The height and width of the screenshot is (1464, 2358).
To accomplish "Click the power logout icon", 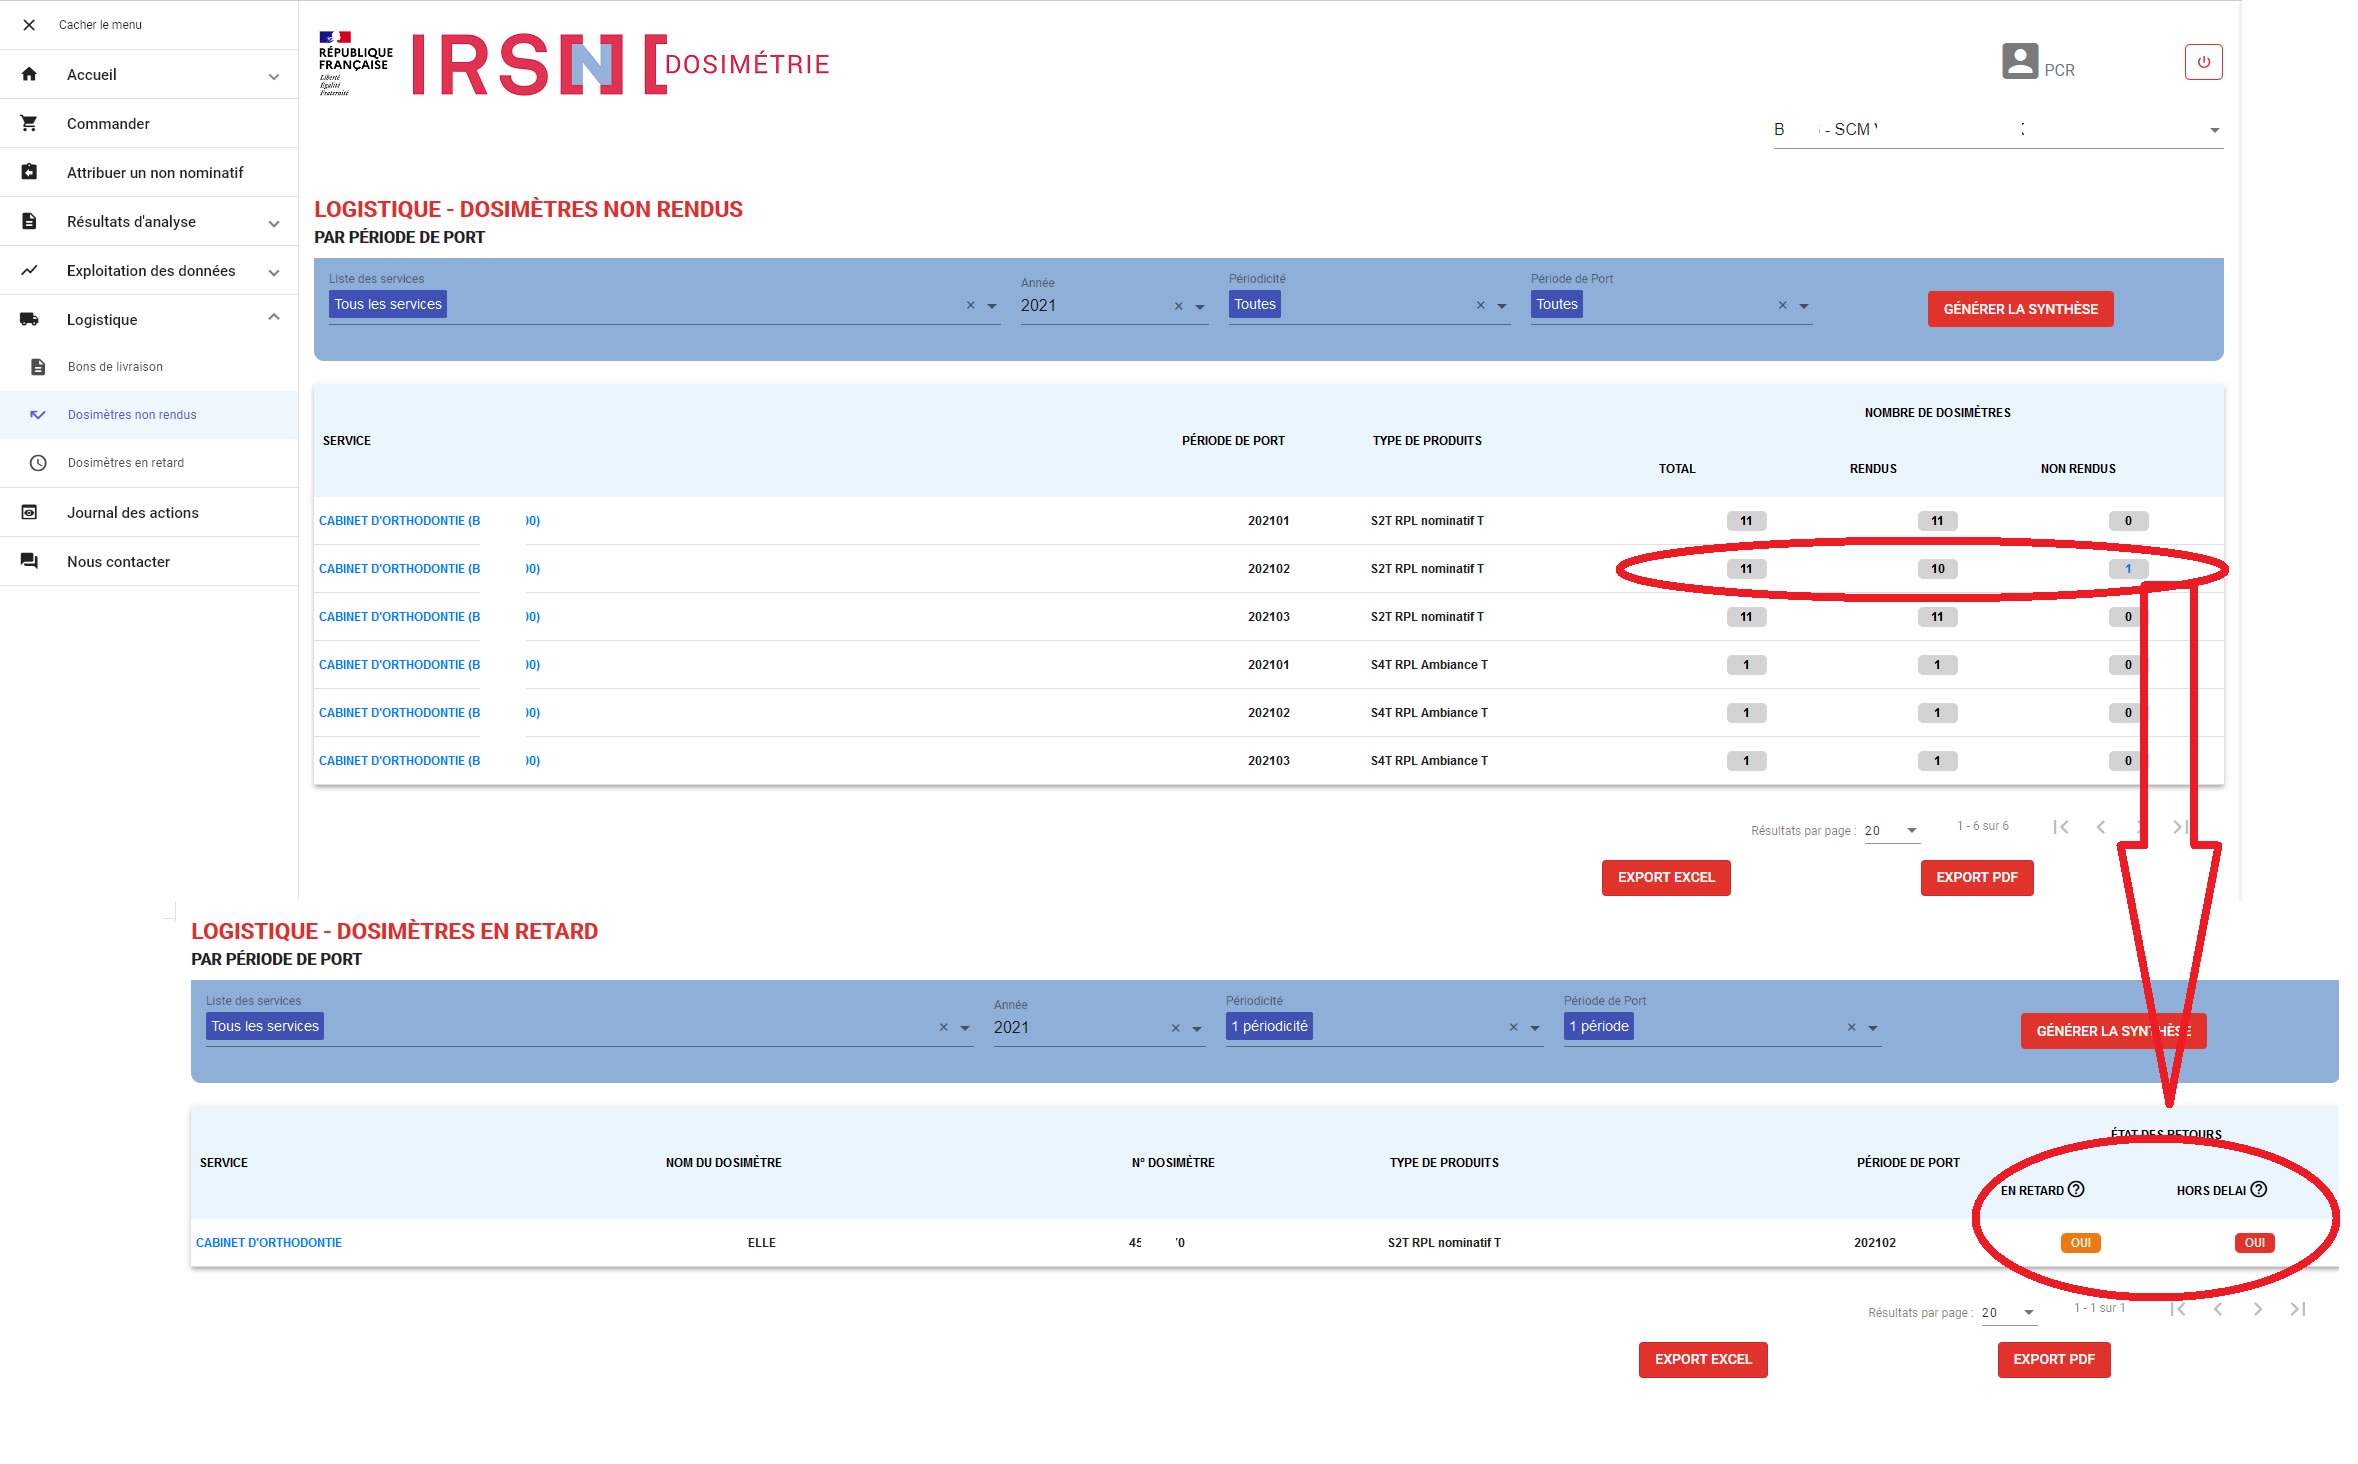I will (x=2203, y=62).
